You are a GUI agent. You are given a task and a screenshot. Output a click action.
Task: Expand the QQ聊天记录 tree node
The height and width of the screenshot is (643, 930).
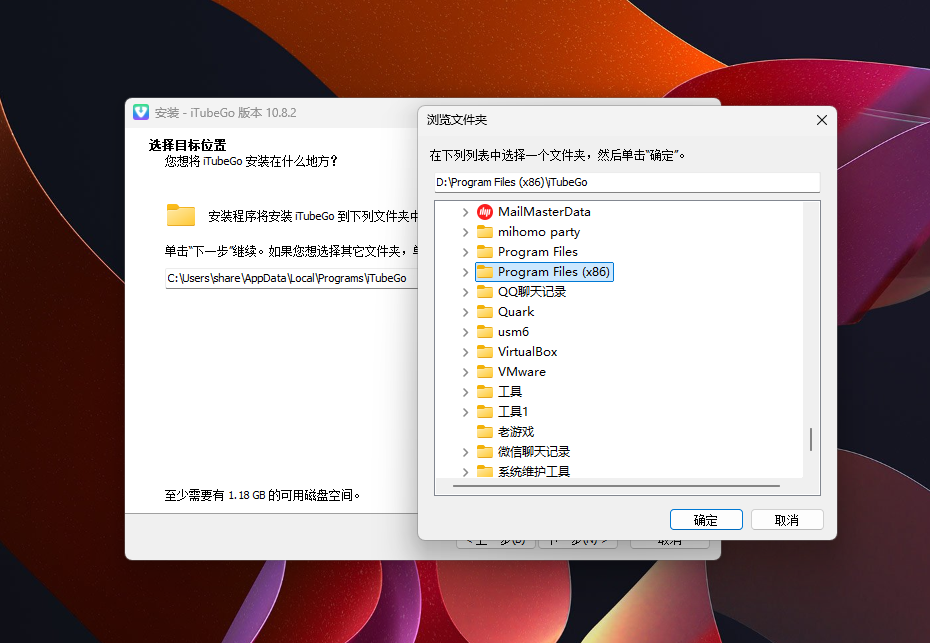point(466,292)
